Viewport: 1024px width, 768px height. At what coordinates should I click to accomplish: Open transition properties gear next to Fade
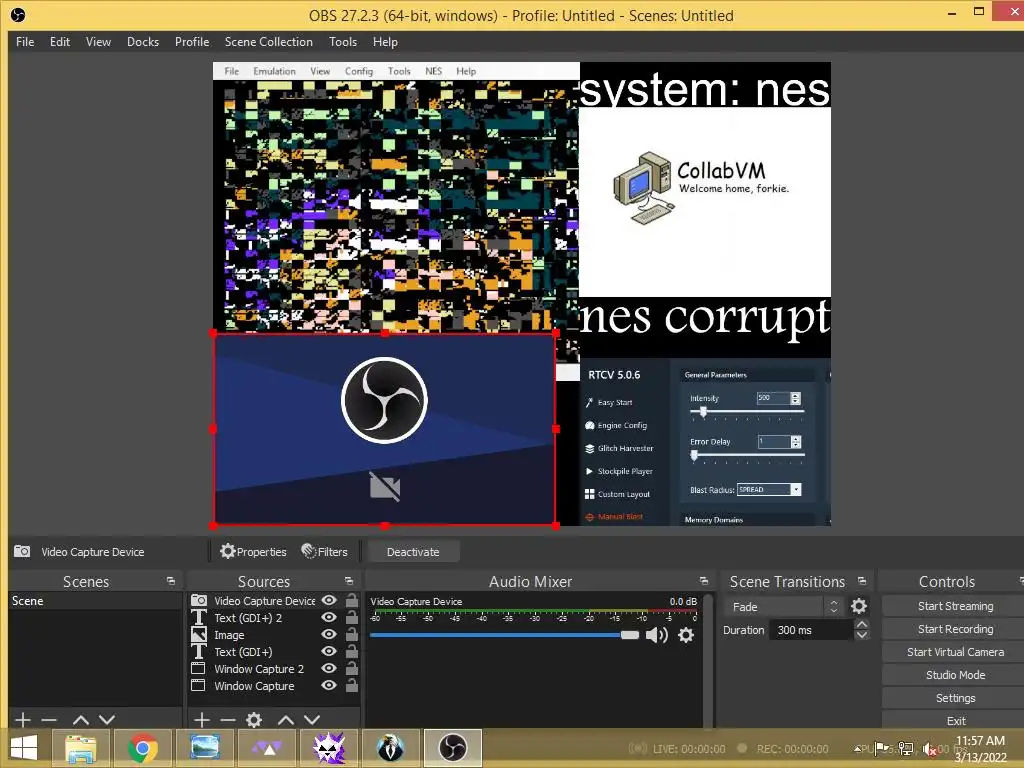click(859, 606)
